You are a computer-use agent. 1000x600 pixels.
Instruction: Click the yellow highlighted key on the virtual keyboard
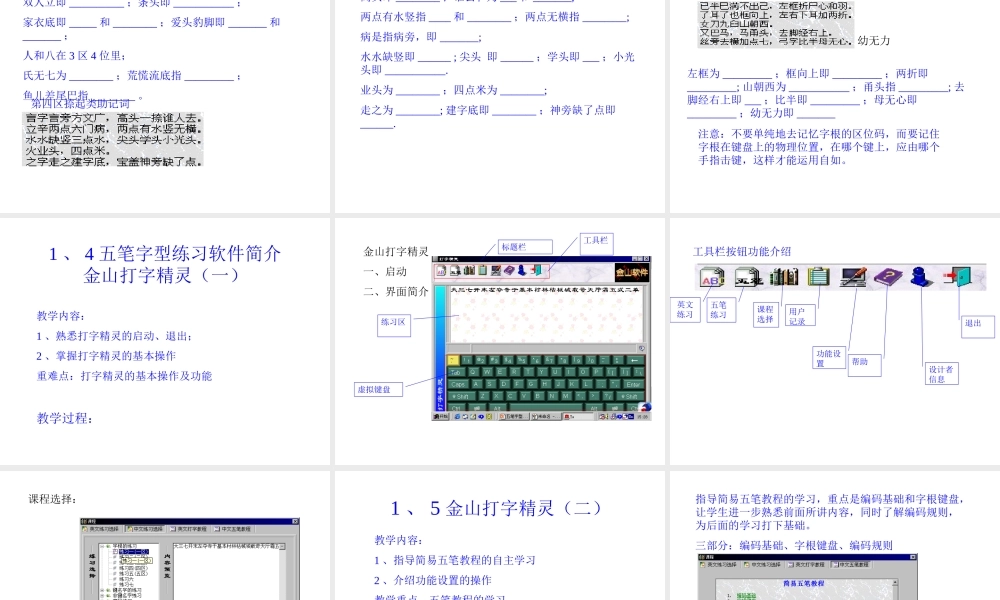click(453, 360)
